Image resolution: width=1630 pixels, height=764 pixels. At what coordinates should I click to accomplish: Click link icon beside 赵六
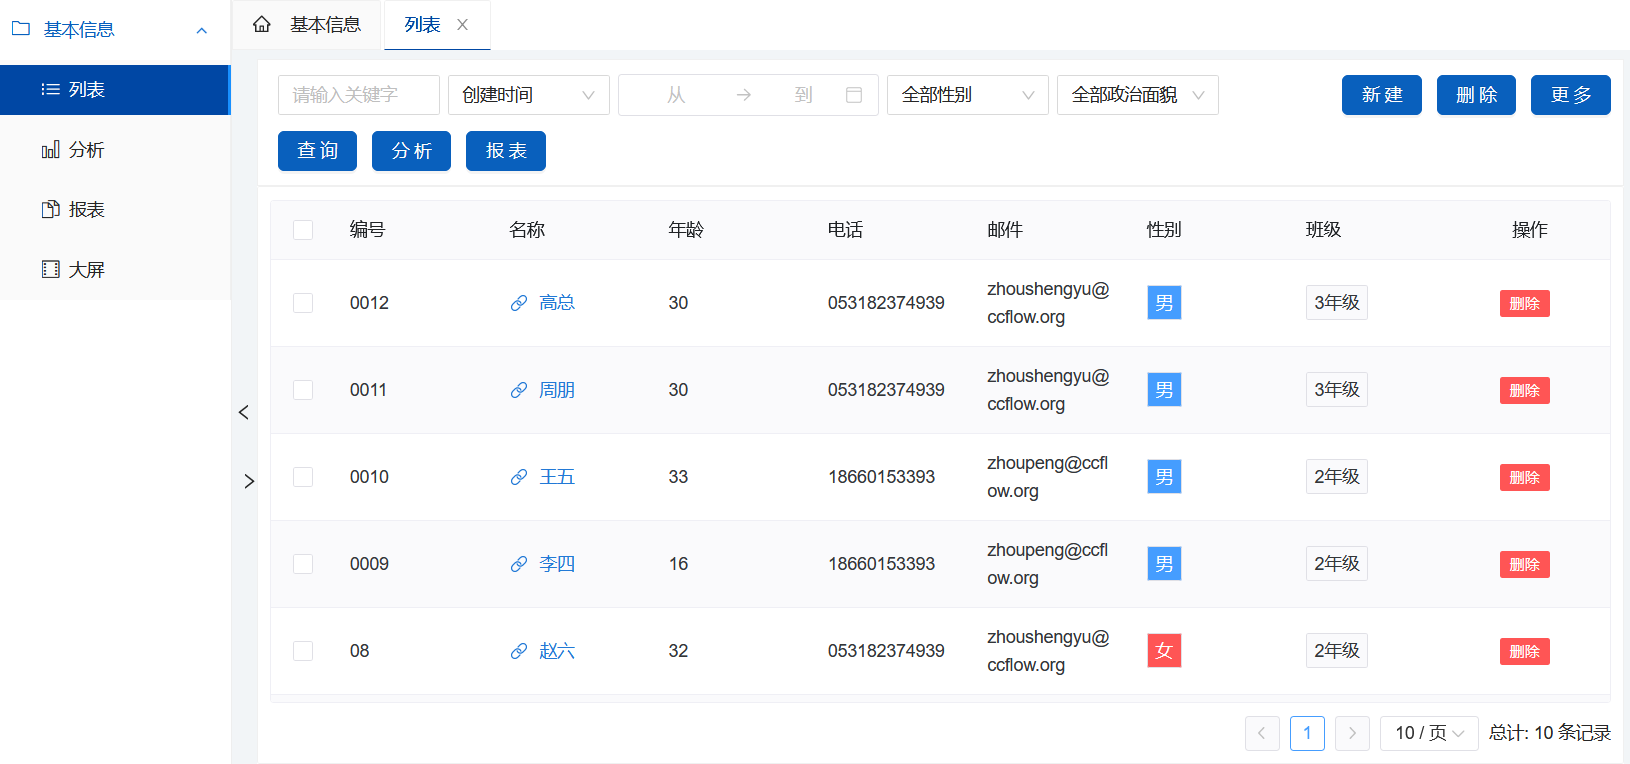(x=519, y=651)
